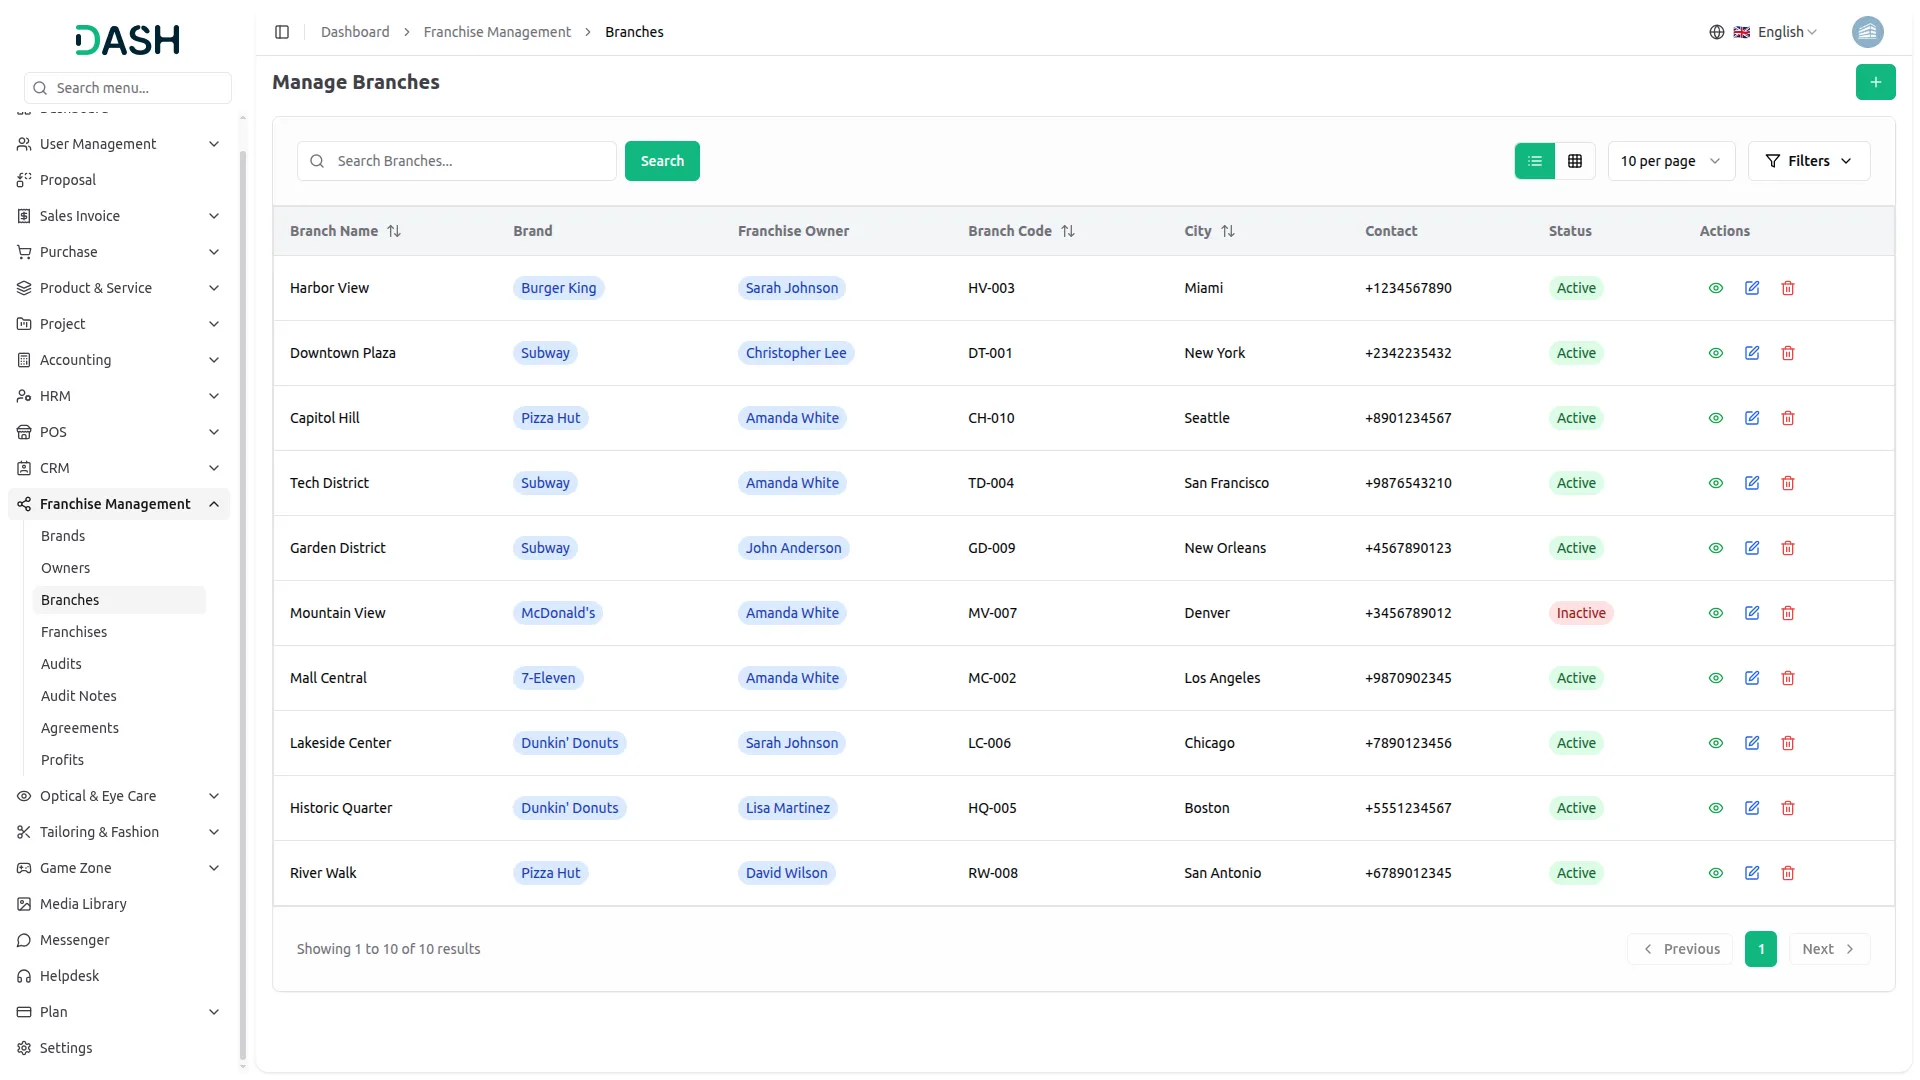Image resolution: width=1920 pixels, height=1080 pixels.
Task: View Harbor View branch details
Action: 1716,288
